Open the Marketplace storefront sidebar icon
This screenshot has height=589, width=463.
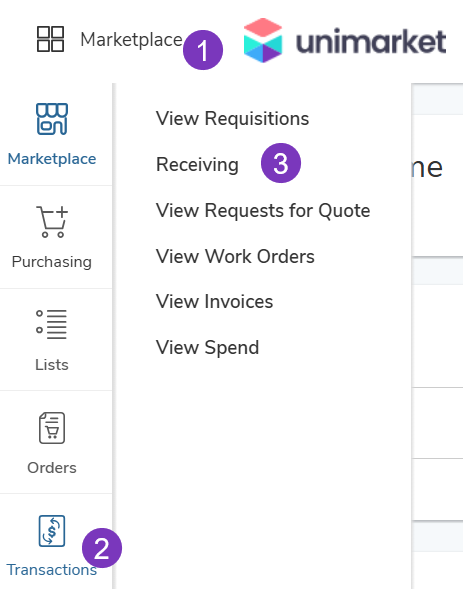coord(52,119)
